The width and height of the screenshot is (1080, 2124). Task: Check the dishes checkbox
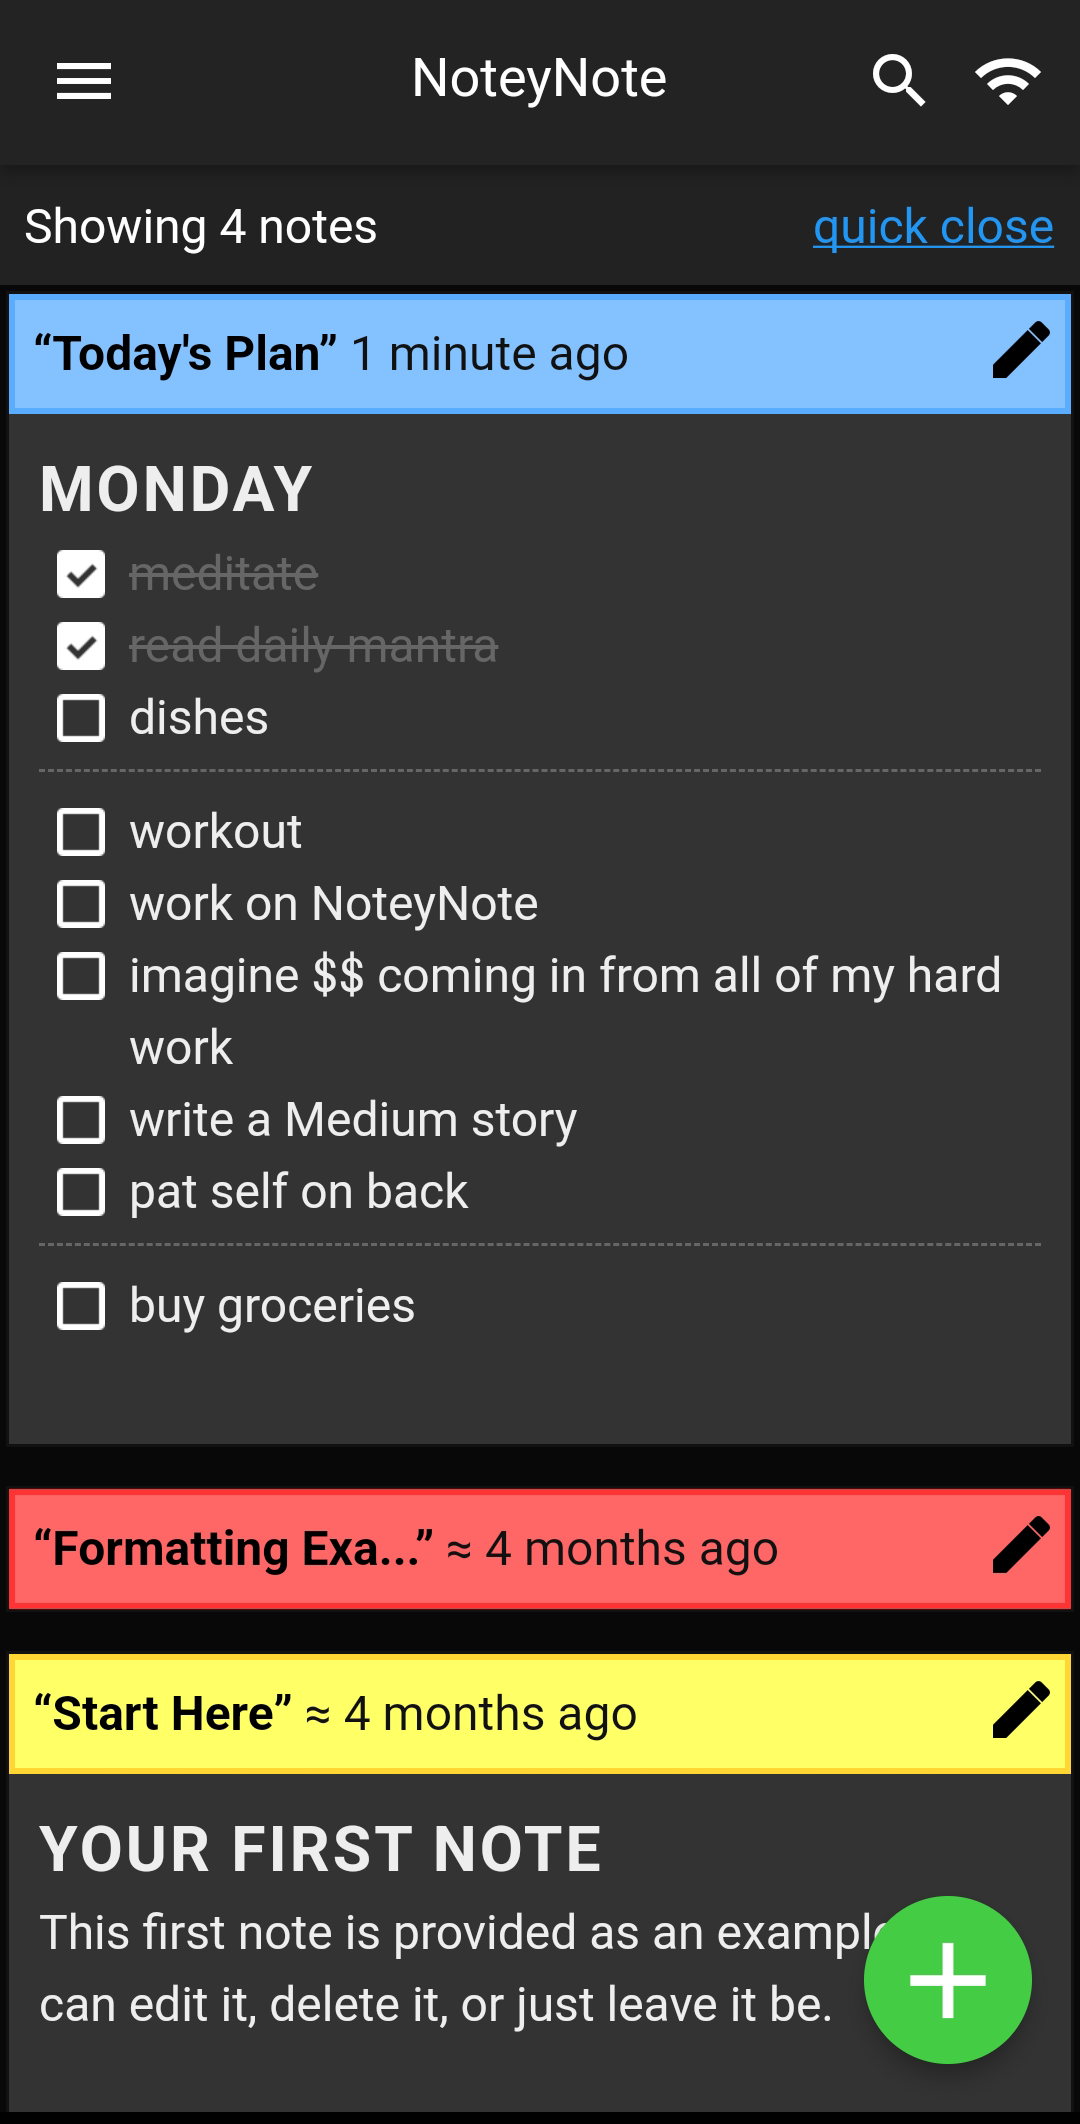pyautogui.click(x=81, y=718)
